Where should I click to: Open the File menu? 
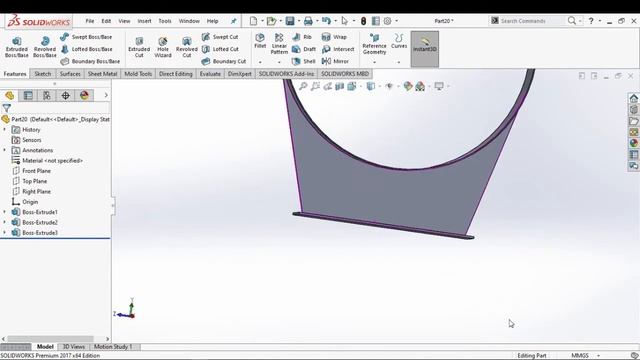[90, 21]
